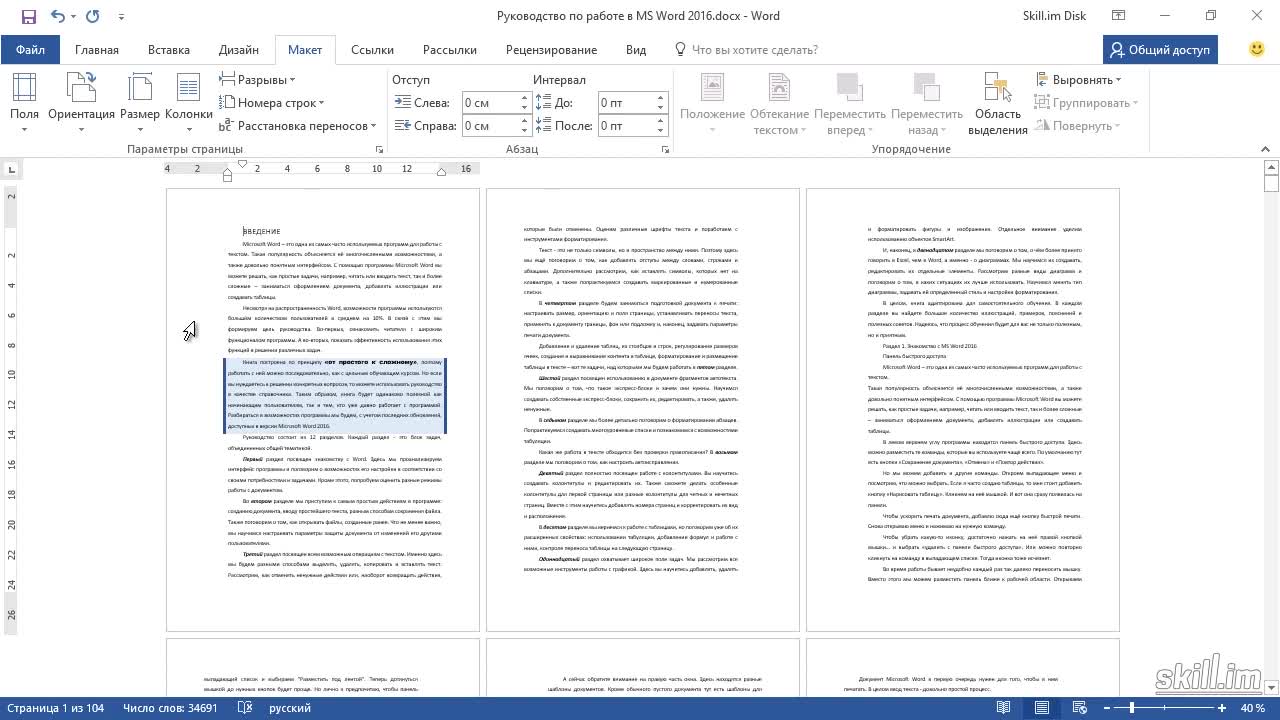
Task: Click the русский language indicator
Action: [x=290, y=708]
